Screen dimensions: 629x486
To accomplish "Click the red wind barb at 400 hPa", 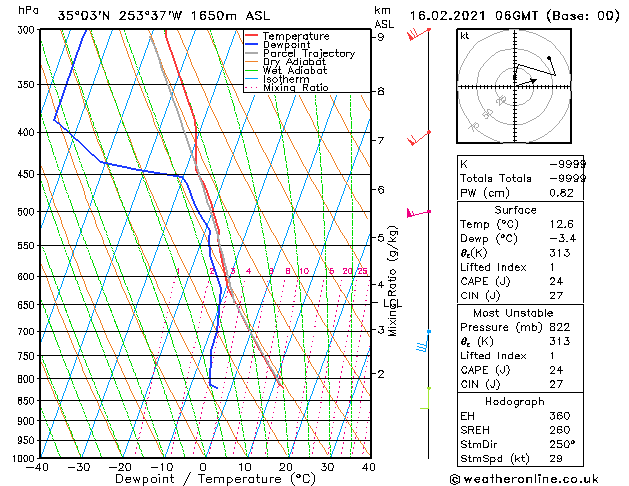I will [x=419, y=138].
